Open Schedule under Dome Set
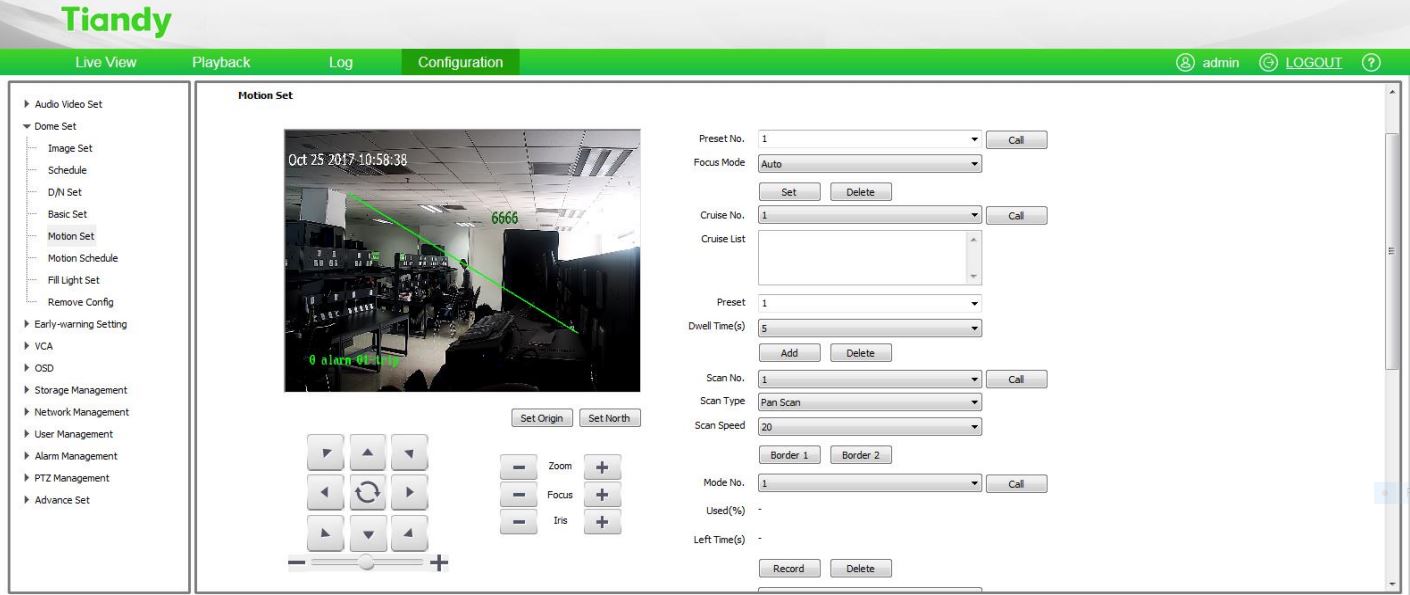 pyautogui.click(x=67, y=170)
